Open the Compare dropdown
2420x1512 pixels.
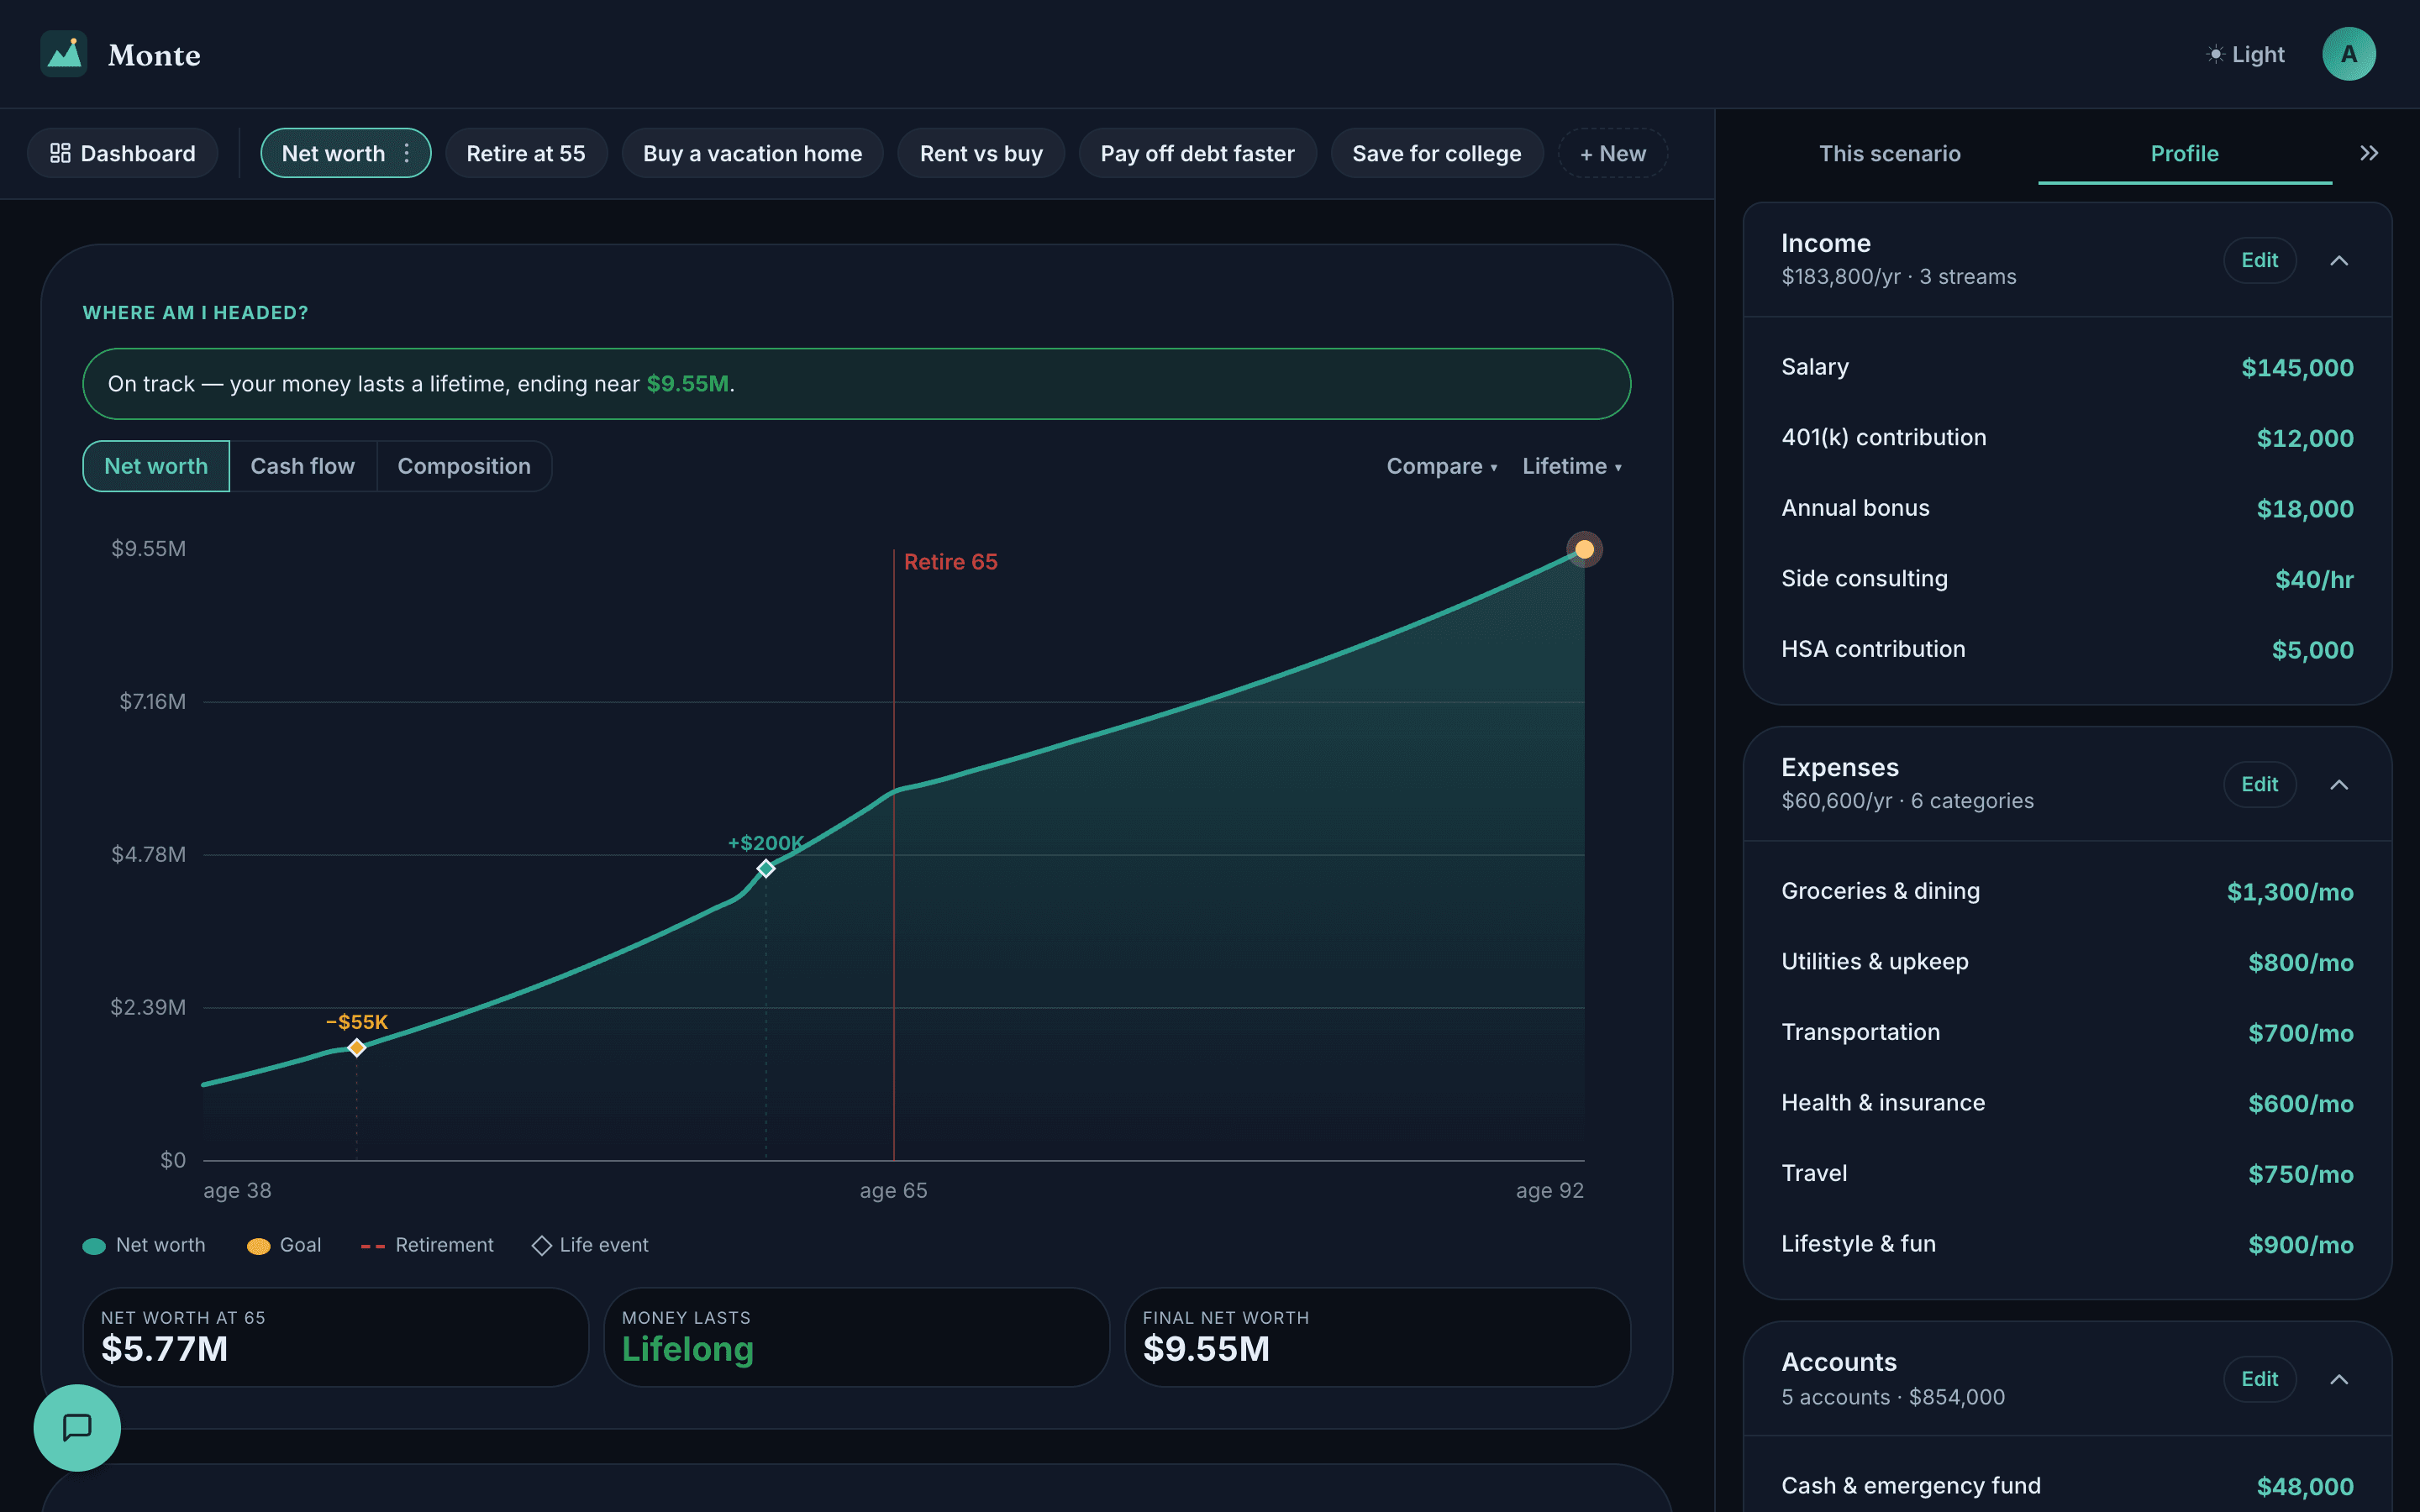(1441, 466)
